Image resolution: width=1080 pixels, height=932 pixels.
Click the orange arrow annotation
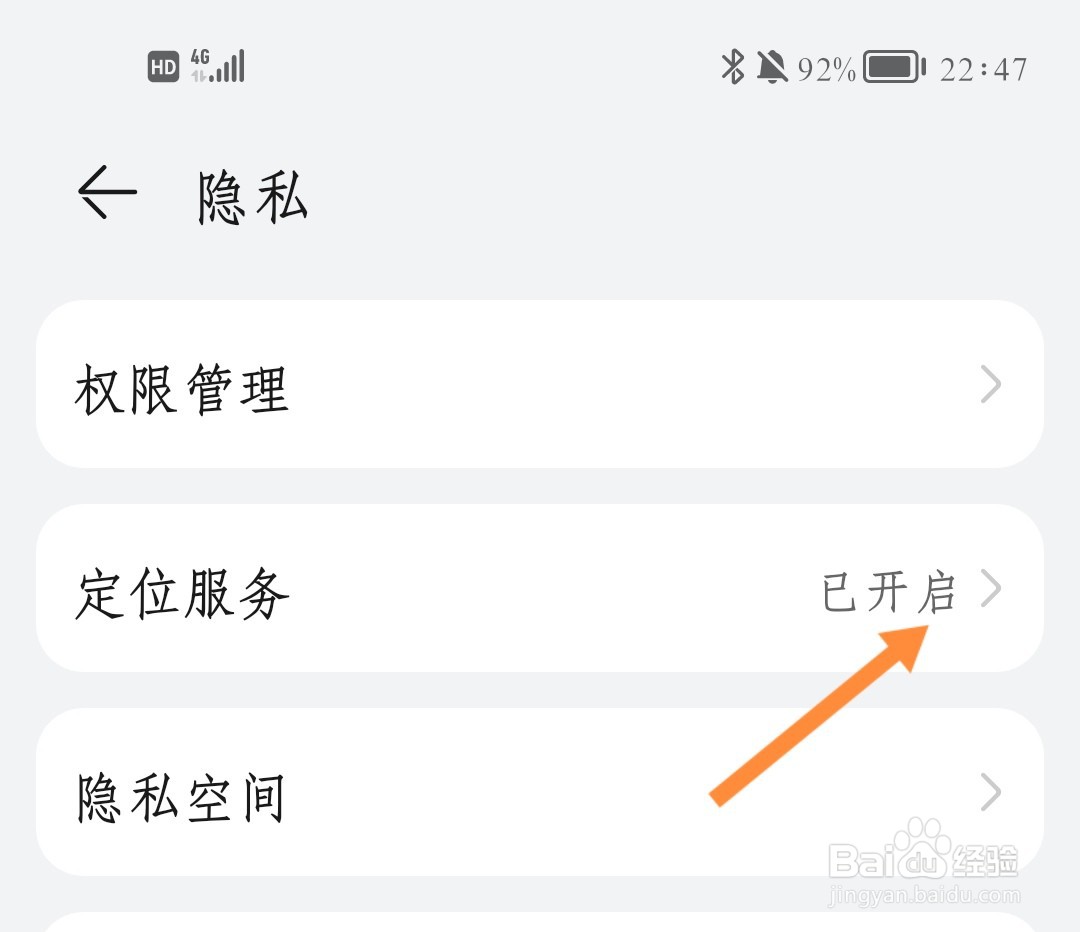(819, 716)
